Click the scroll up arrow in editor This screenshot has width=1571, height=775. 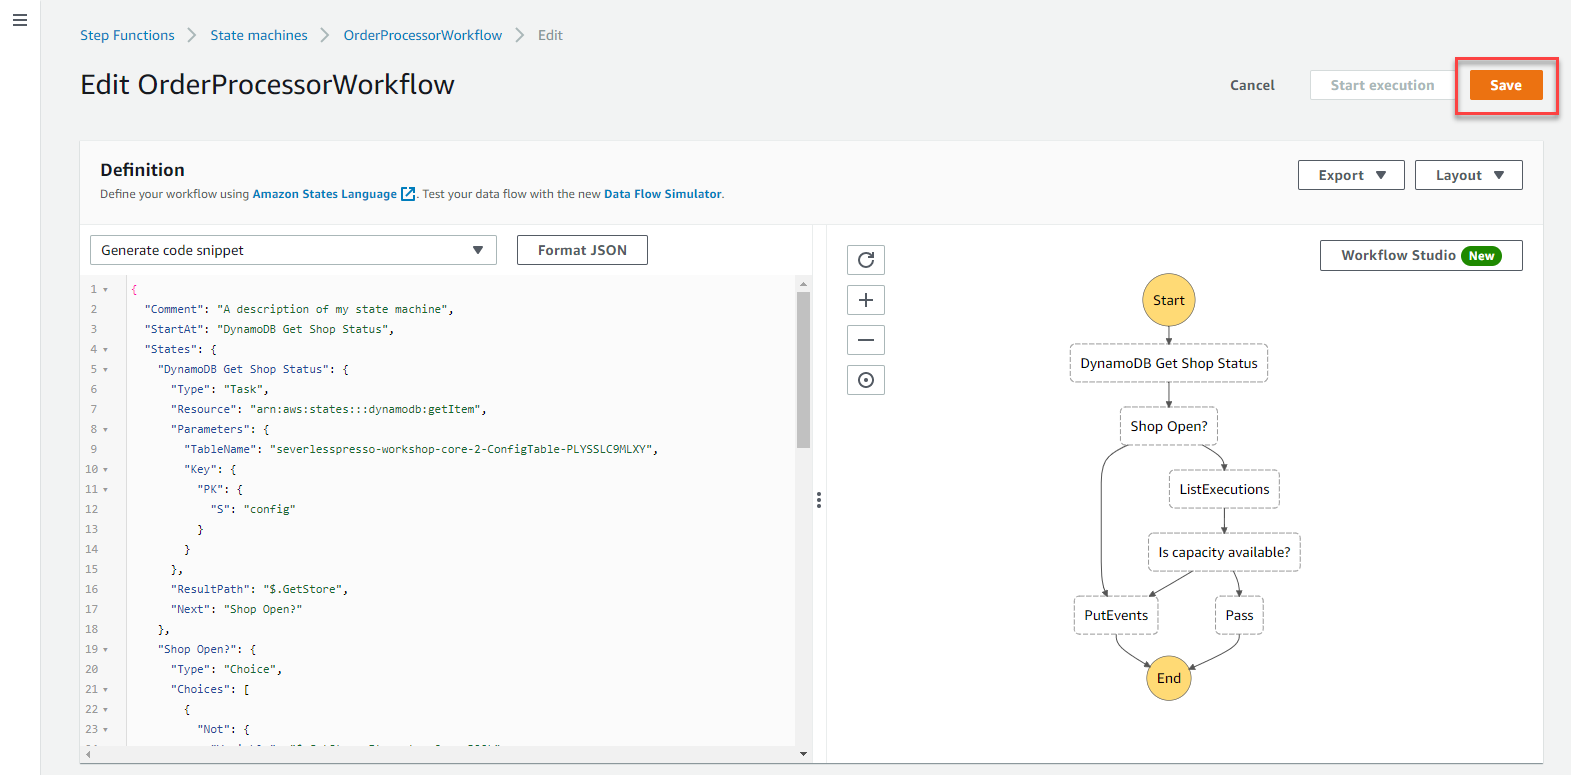tap(803, 284)
